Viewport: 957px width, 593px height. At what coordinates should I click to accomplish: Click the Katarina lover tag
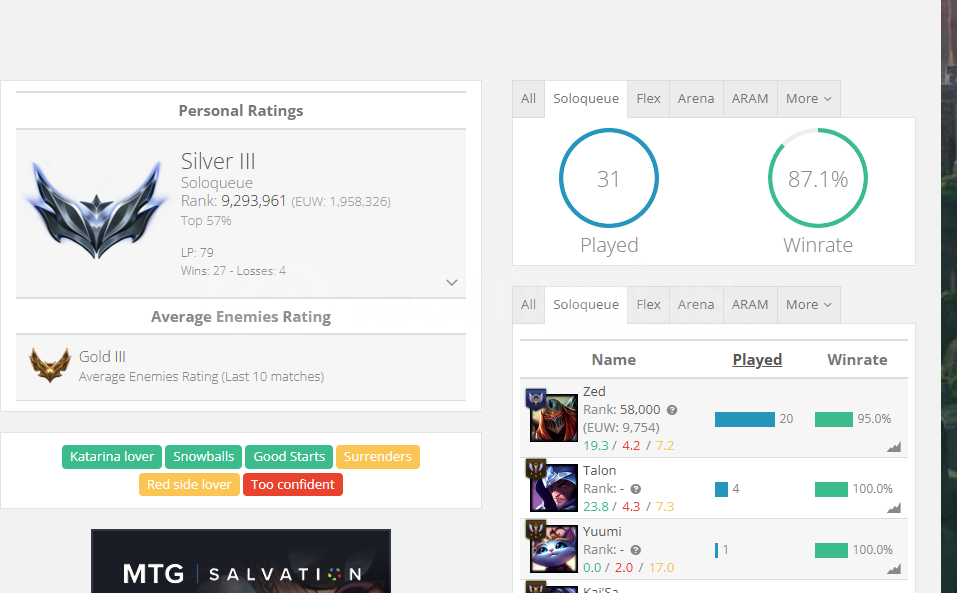112,457
